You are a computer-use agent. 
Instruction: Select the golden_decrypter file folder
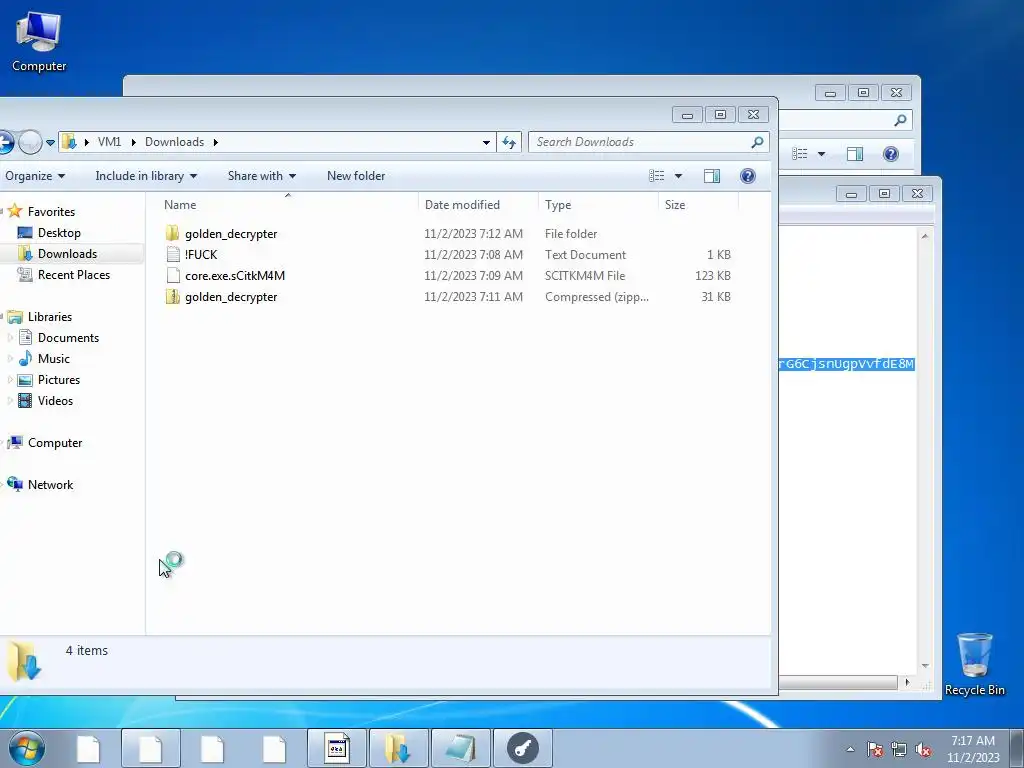pos(231,234)
